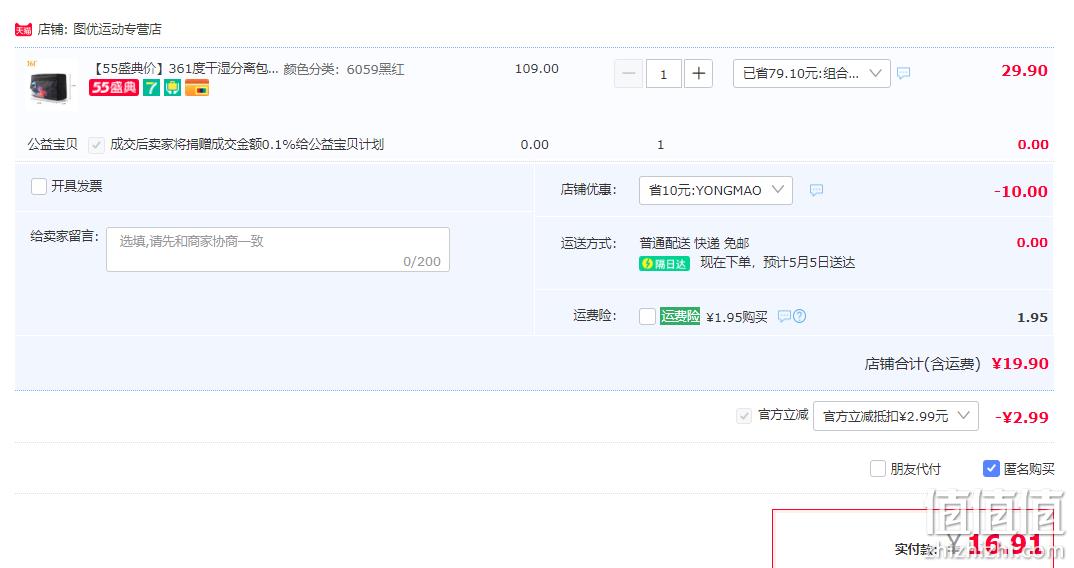This screenshot has height=568, width=1074.
Task: Open the 省10元:YONGMAO store coupon dropdown
Action: click(x=716, y=190)
